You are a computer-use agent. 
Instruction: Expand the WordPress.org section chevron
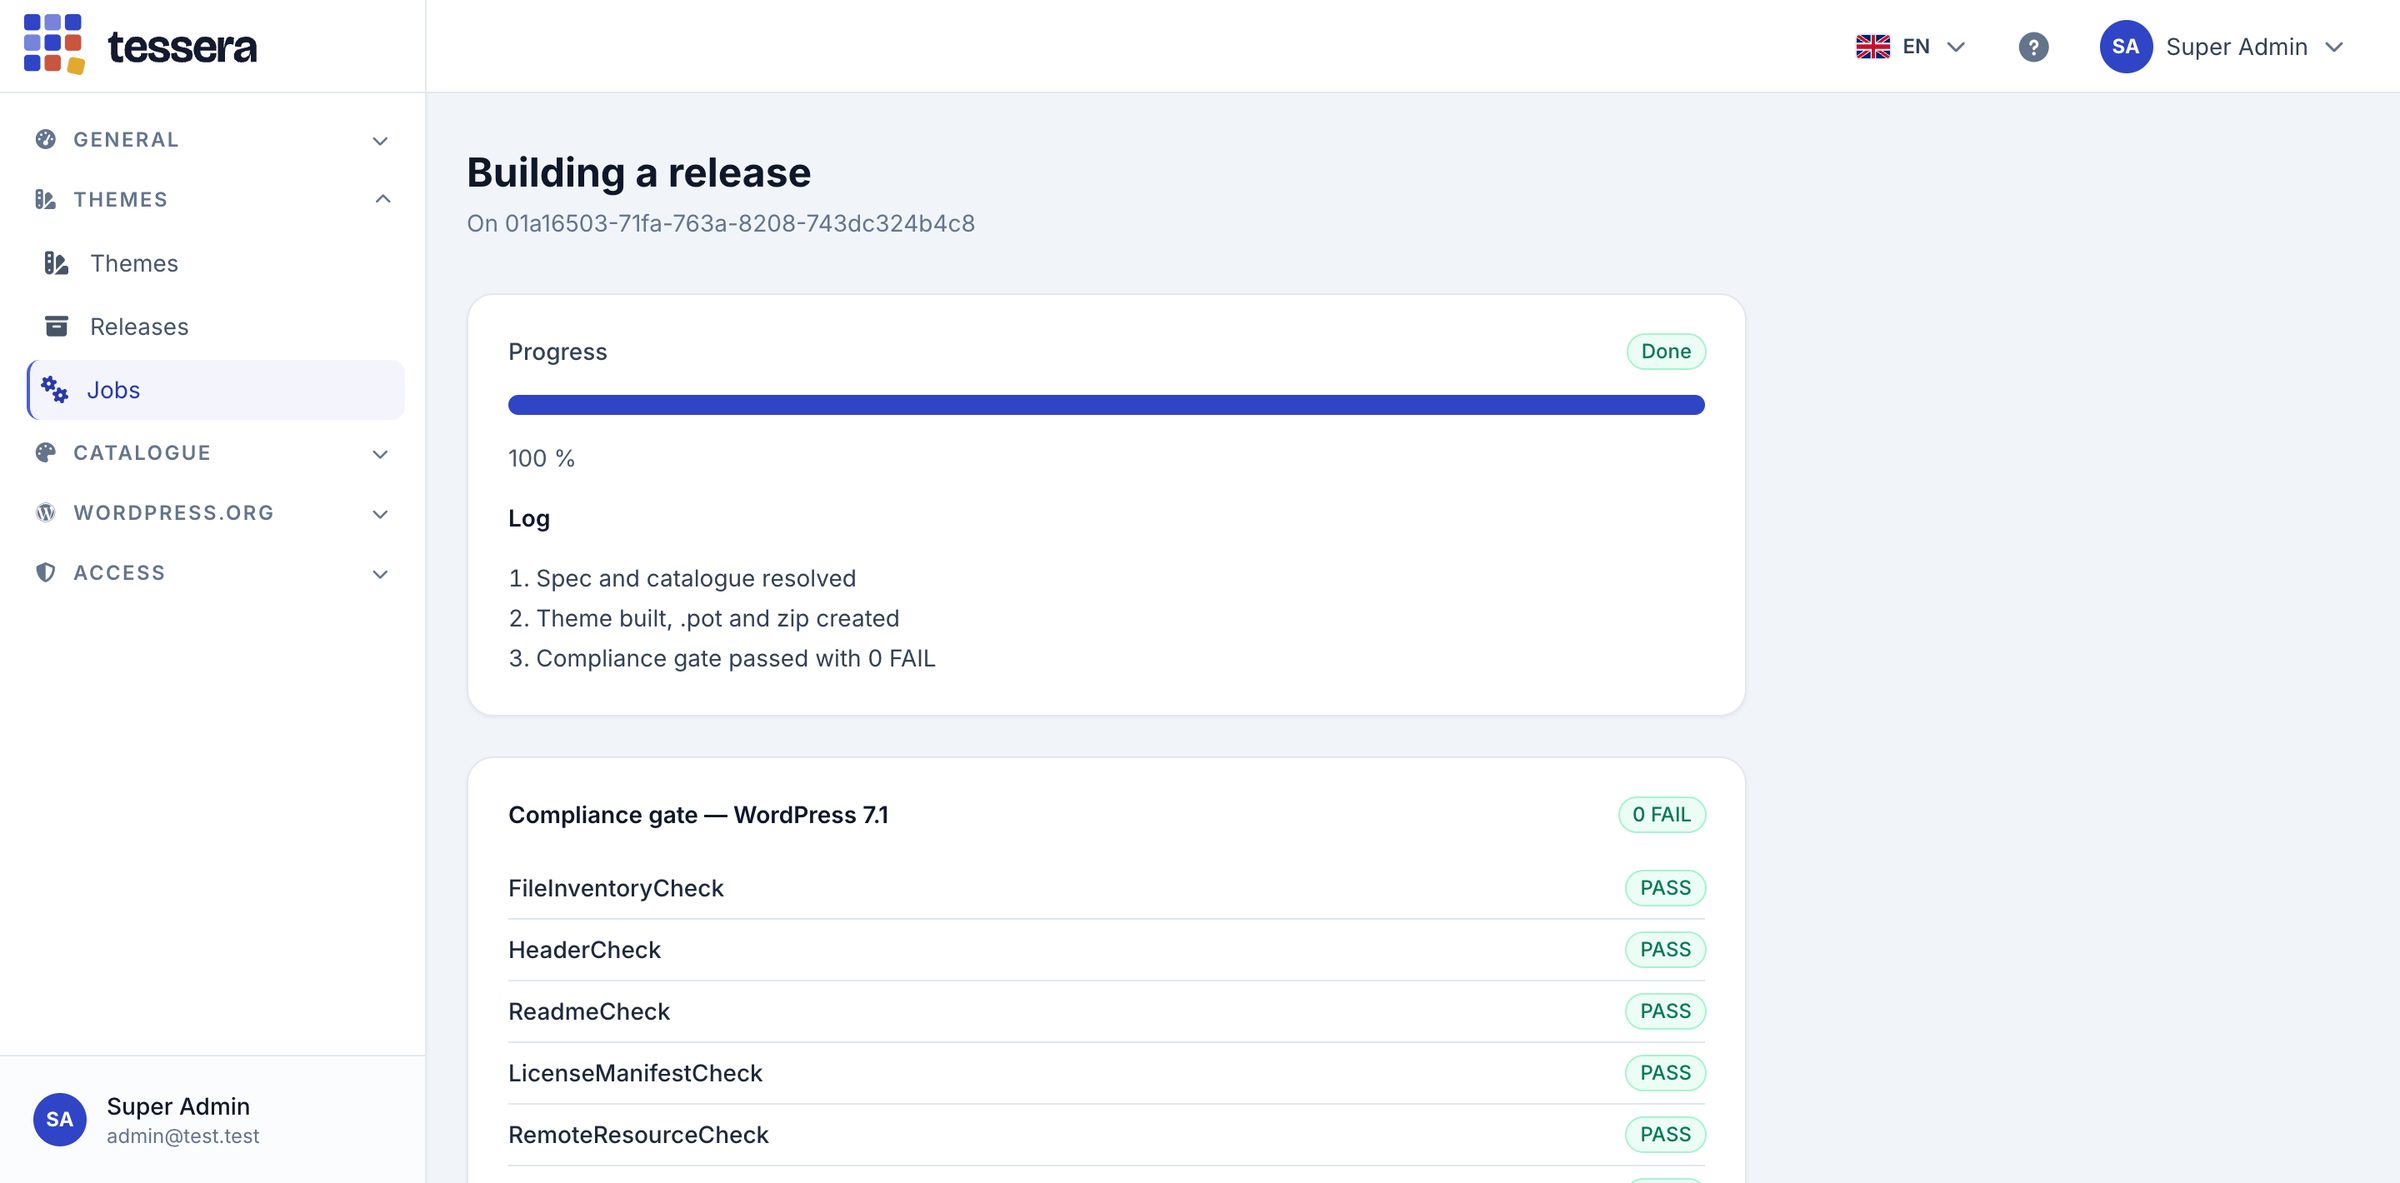[x=380, y=514]
